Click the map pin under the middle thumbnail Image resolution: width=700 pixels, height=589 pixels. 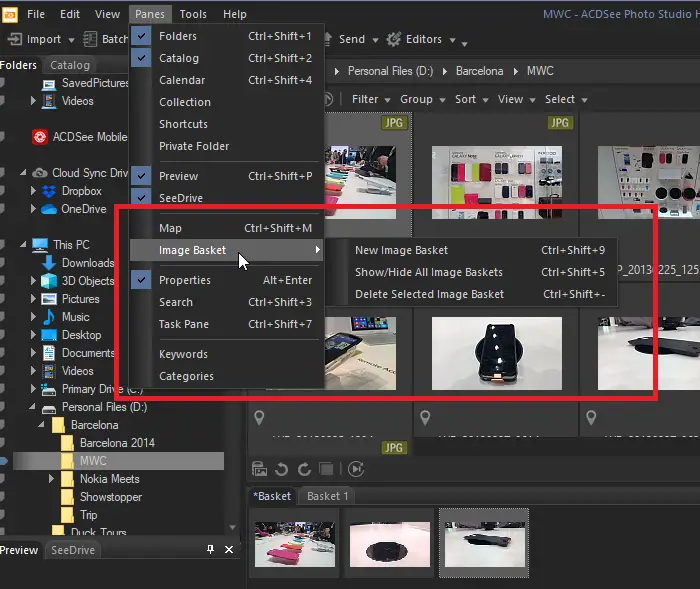[x=425, y=418]
